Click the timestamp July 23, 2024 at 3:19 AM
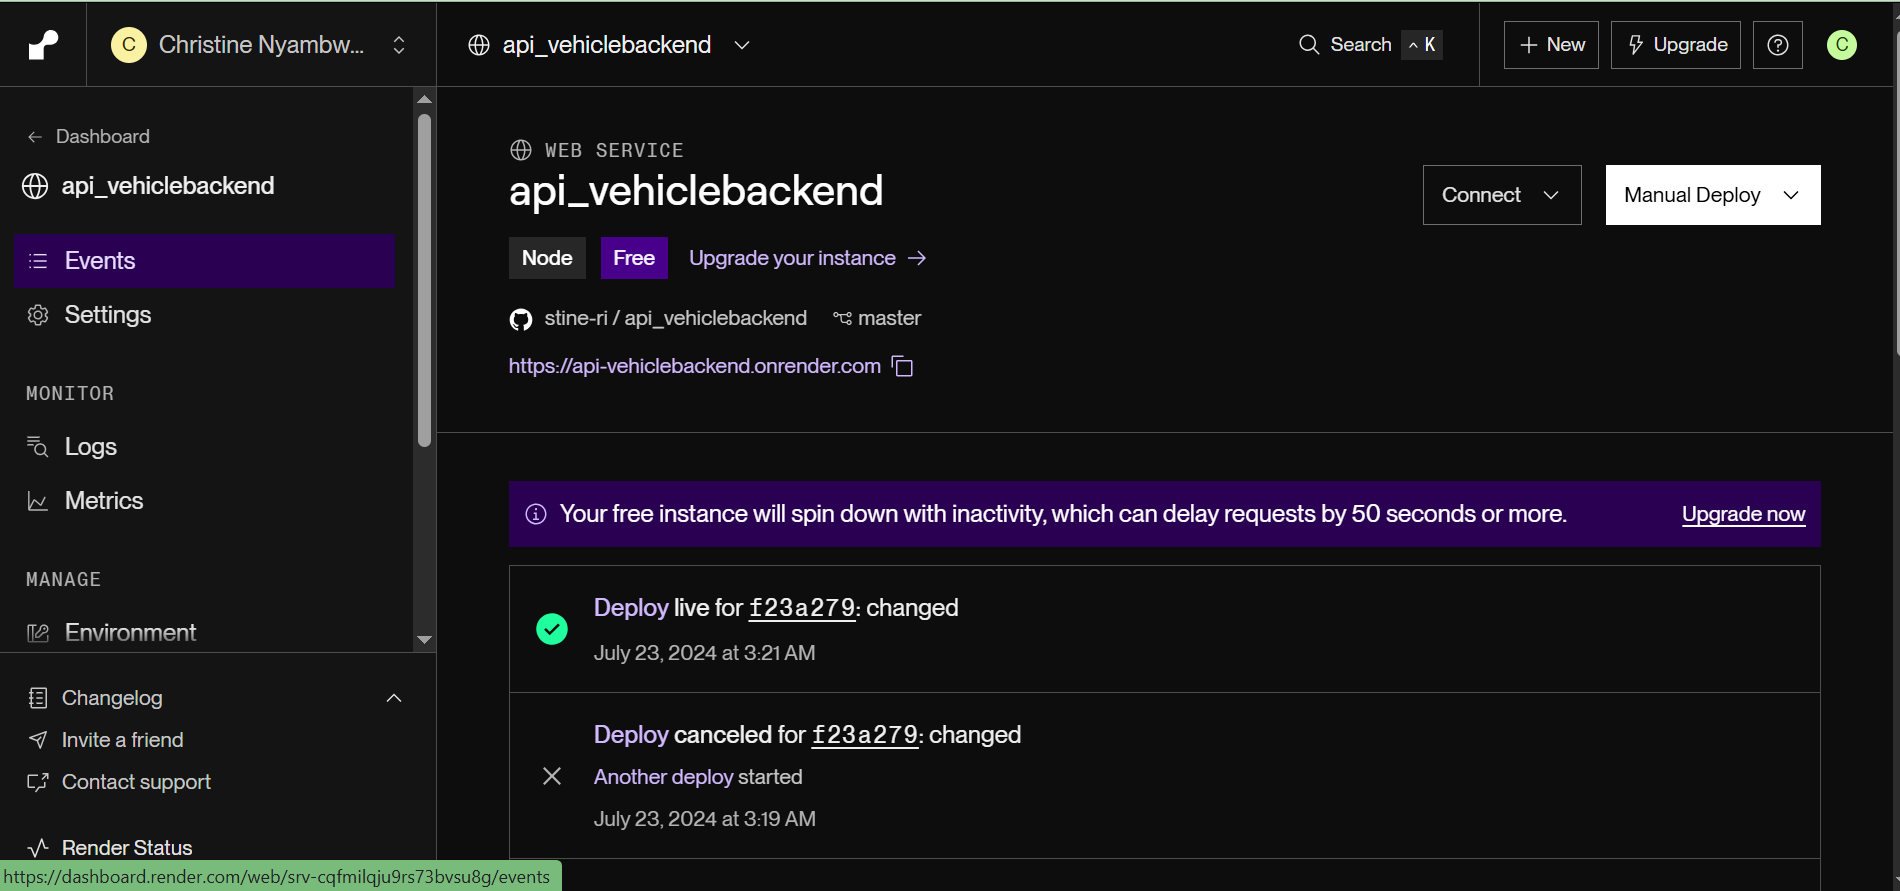This screenshot has width=1900, height=891. tap(705, 819)
